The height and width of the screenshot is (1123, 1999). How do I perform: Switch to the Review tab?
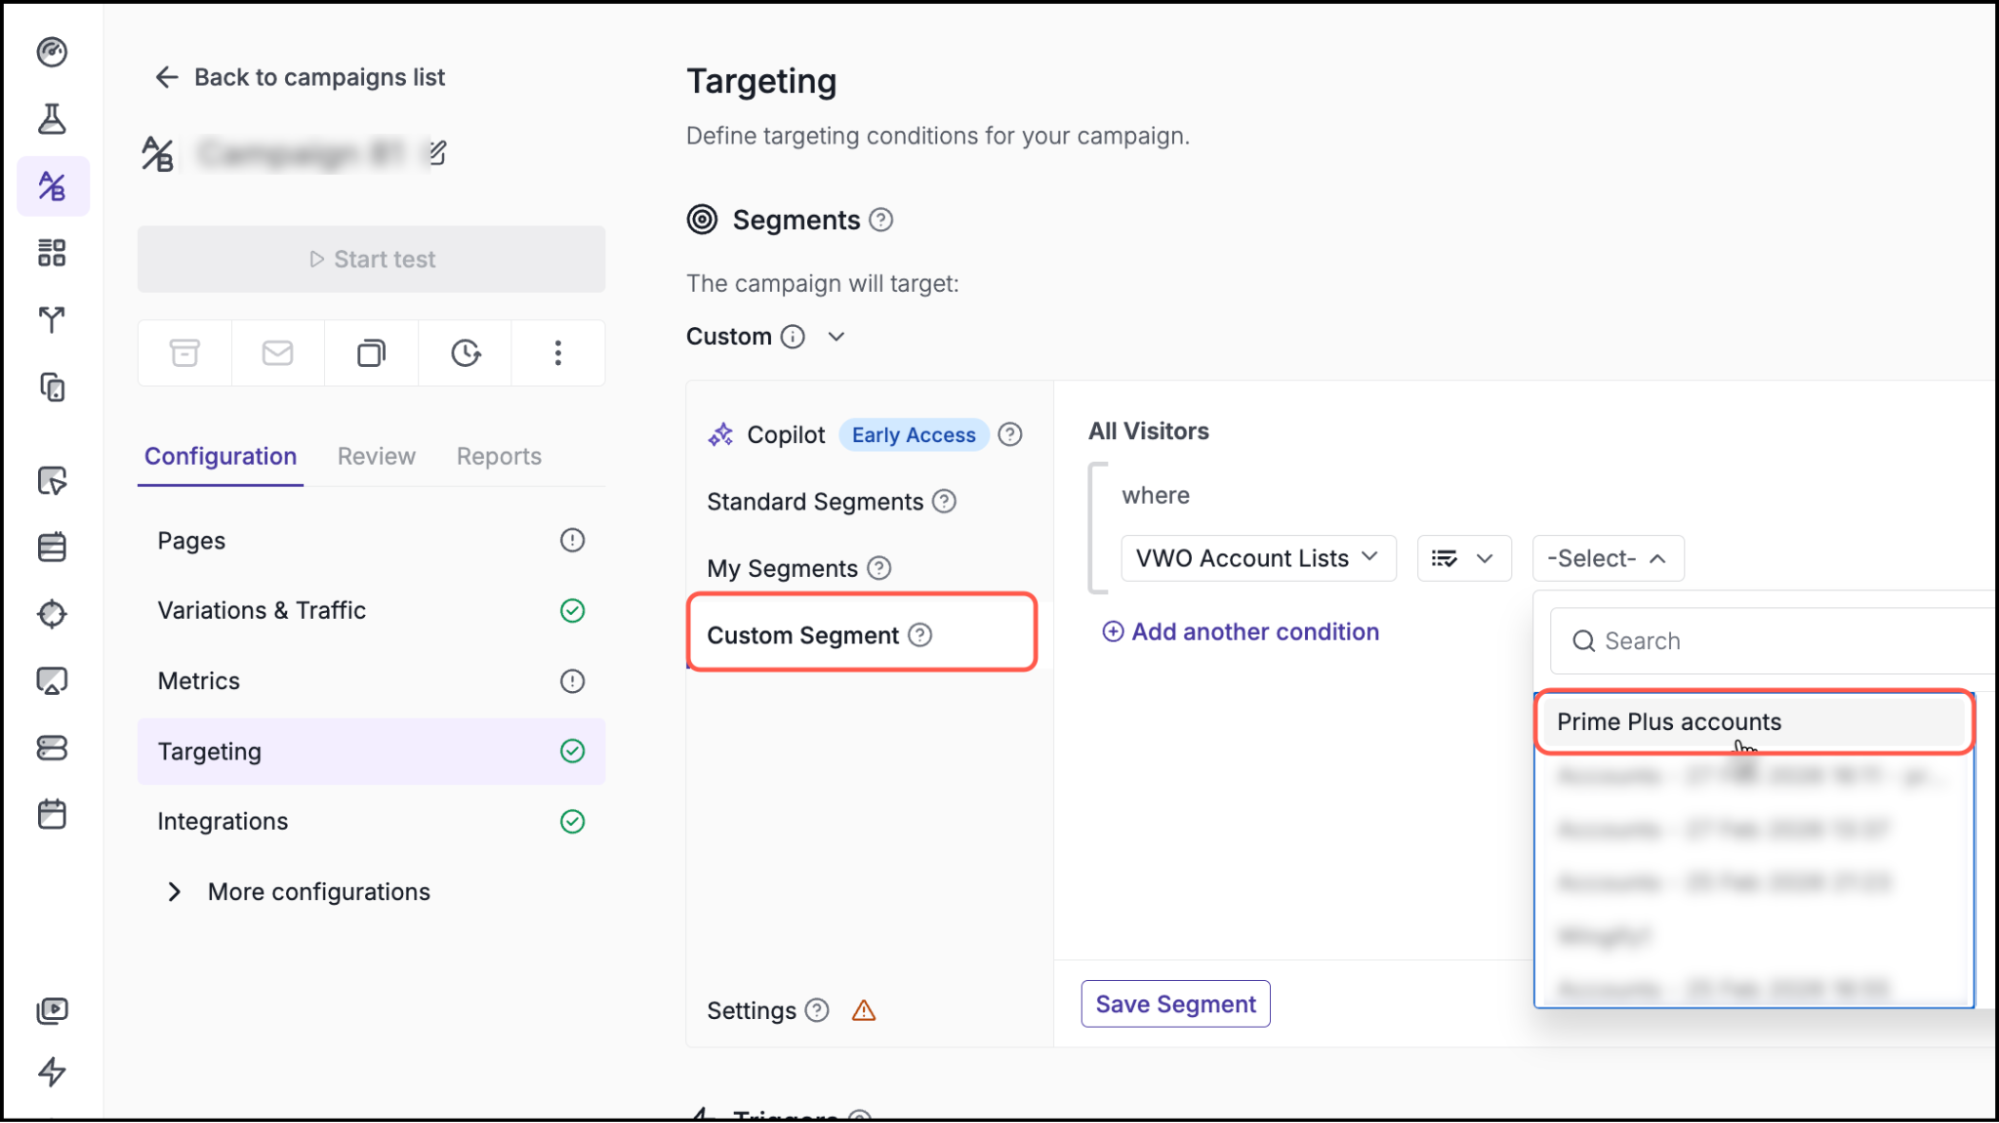[x=376, y=456]
